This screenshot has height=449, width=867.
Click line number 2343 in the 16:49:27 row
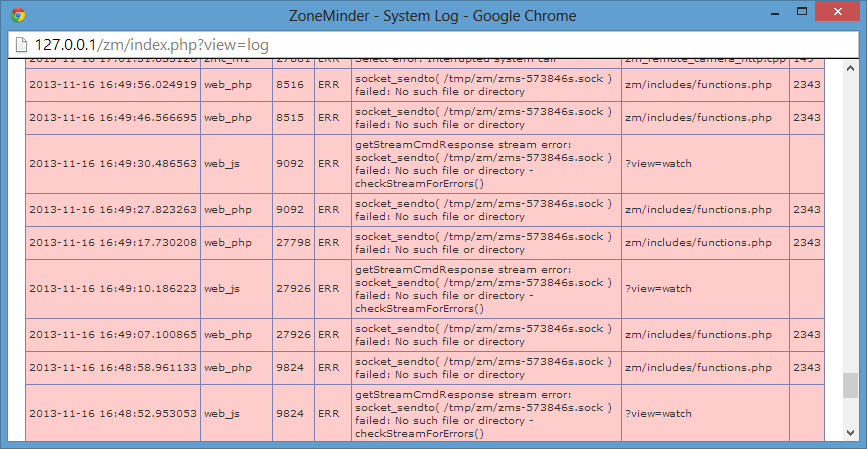pyautogui.click(x=807, y=210)
